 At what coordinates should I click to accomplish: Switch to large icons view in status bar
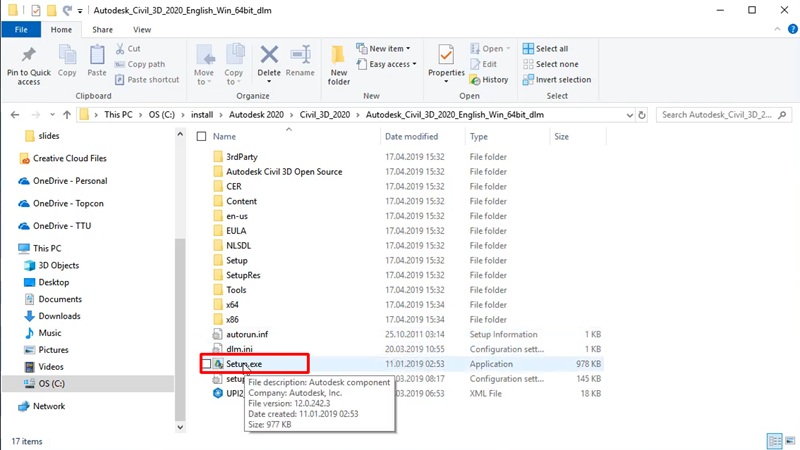tap(790, 441)
